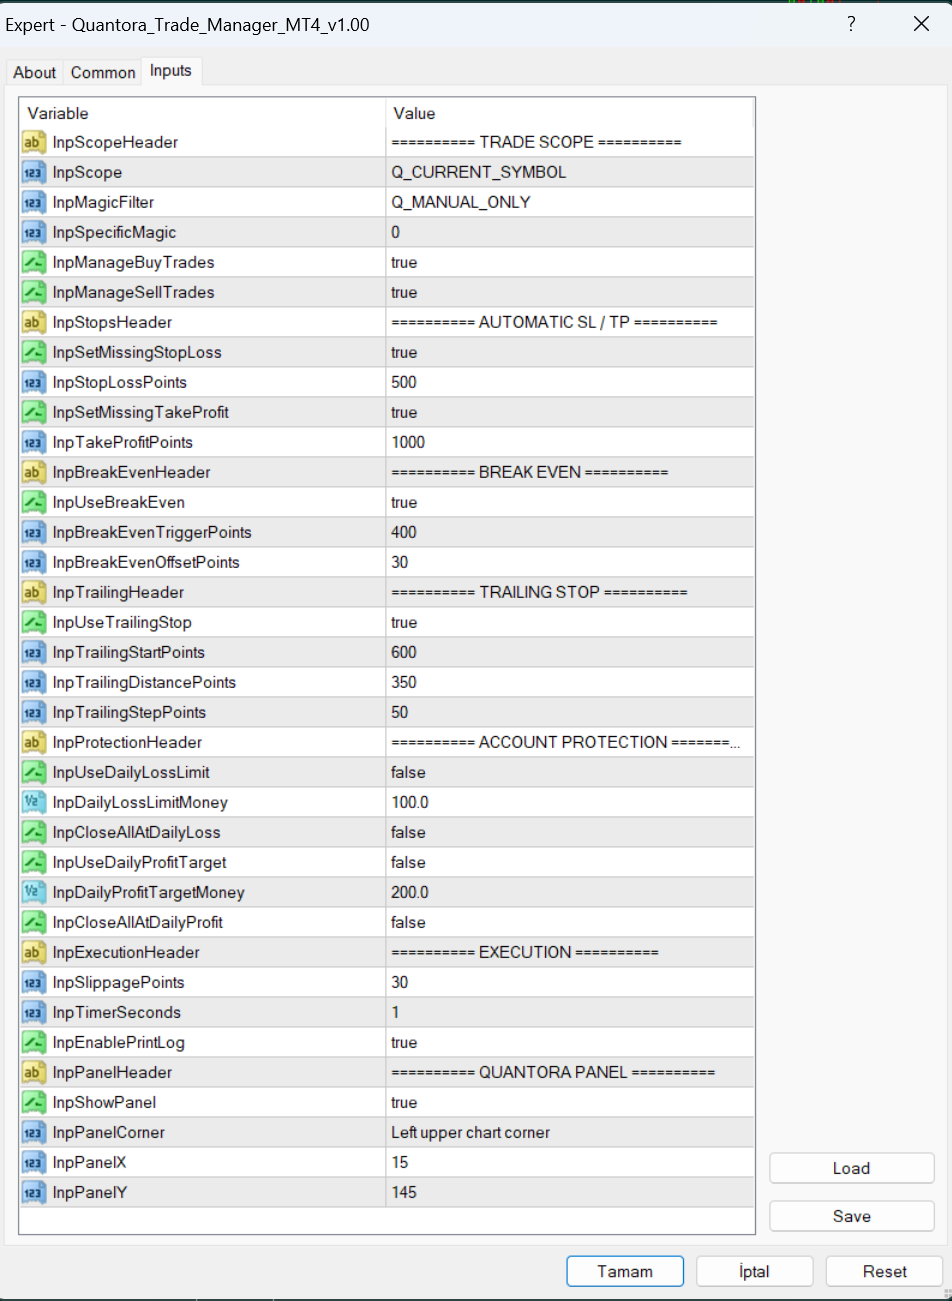The width and height of the screenshot is (952, 1301).
Task: Select the InpUseTrailingStop true value
Action: (x=404, y=622)
